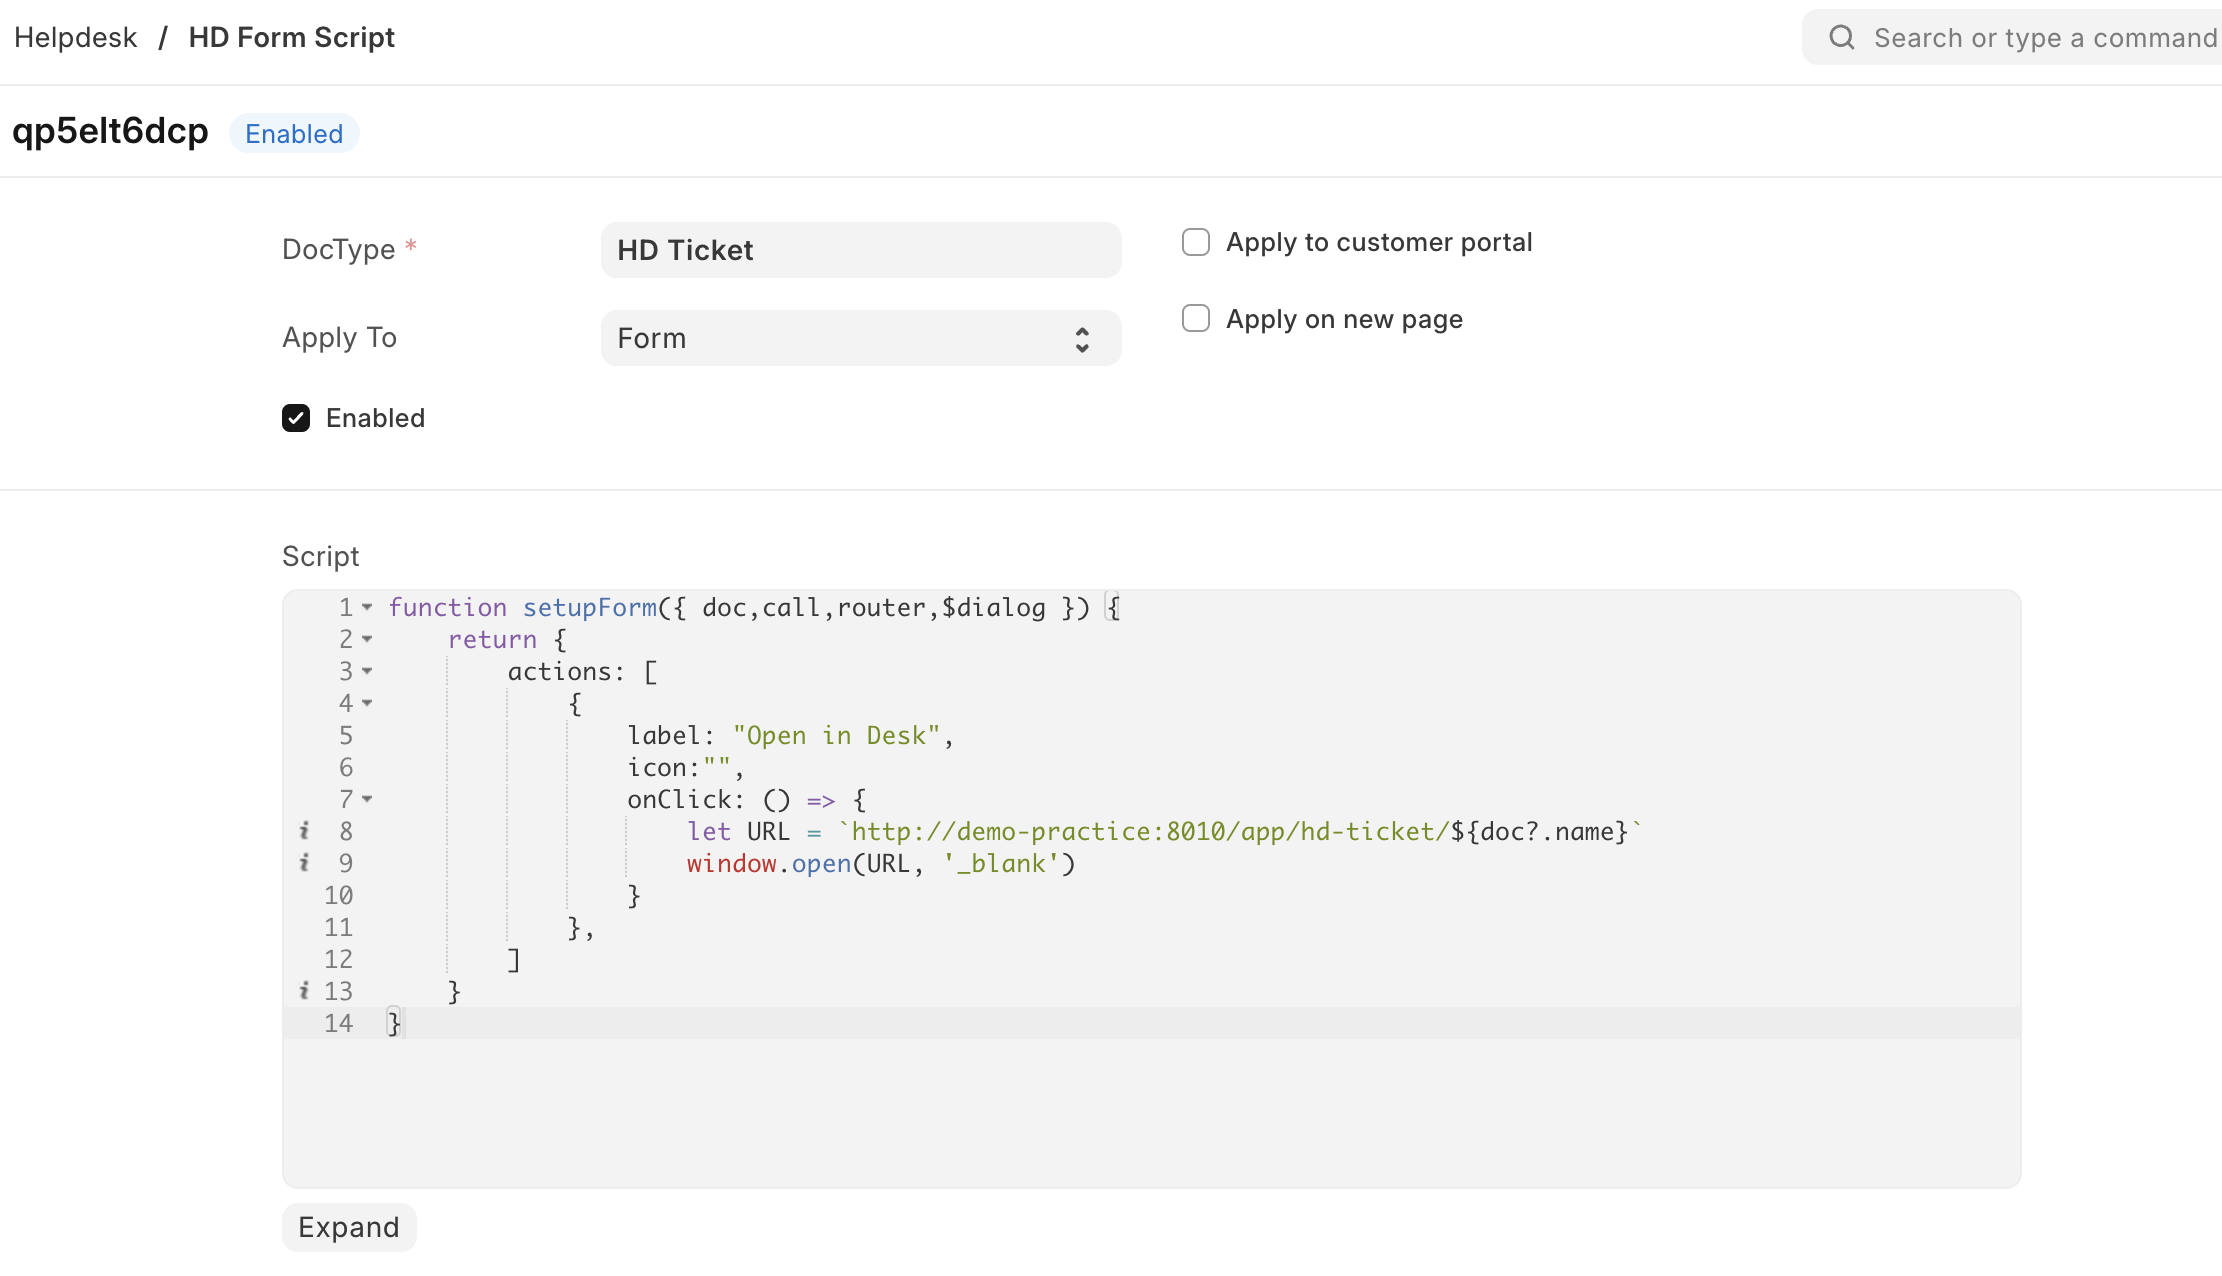Check Apply on new page option
Viewport: 2222px width, 1276px height.
click(1196, 319)
